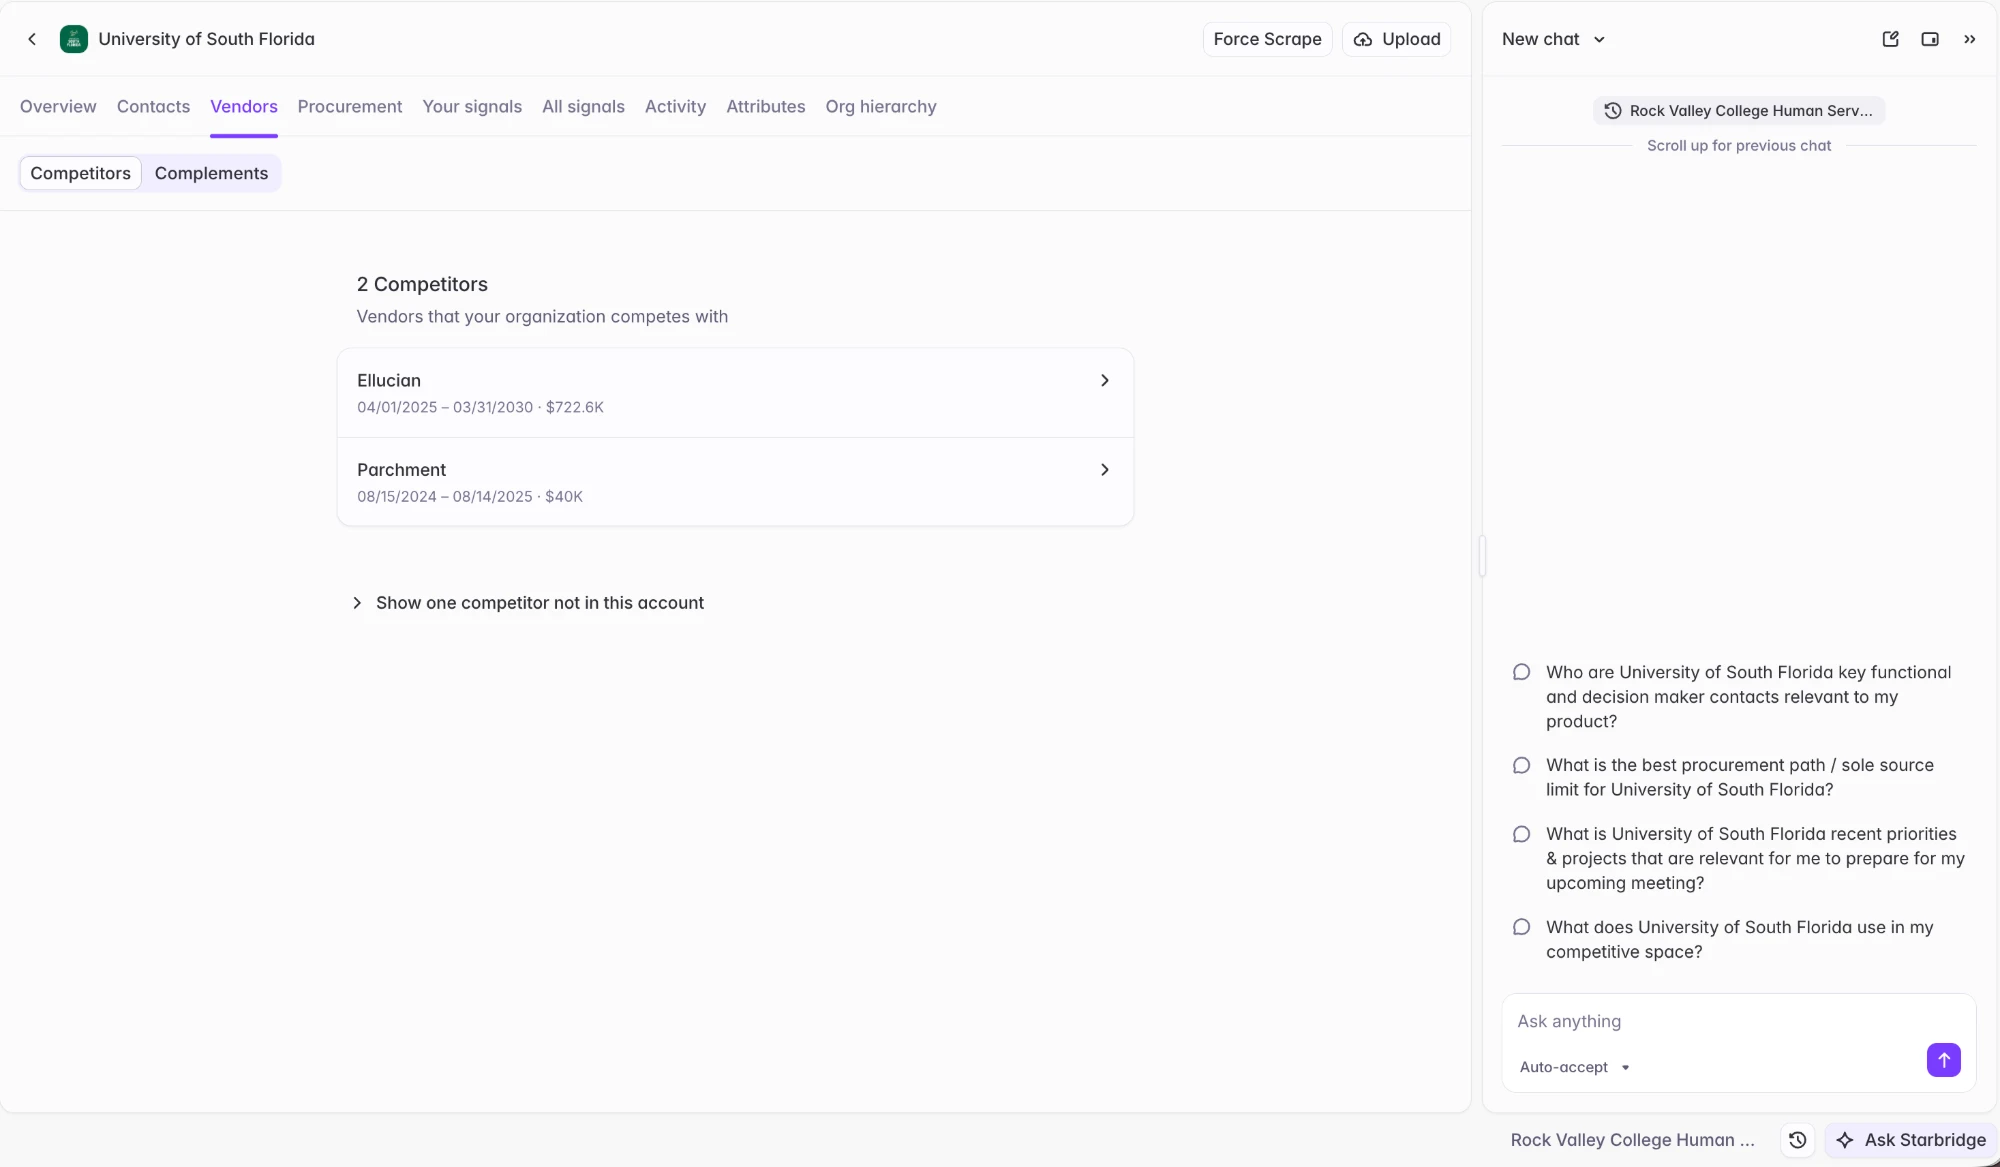
Task: Open the Org hierarchy tab
Action: (881, 106)
